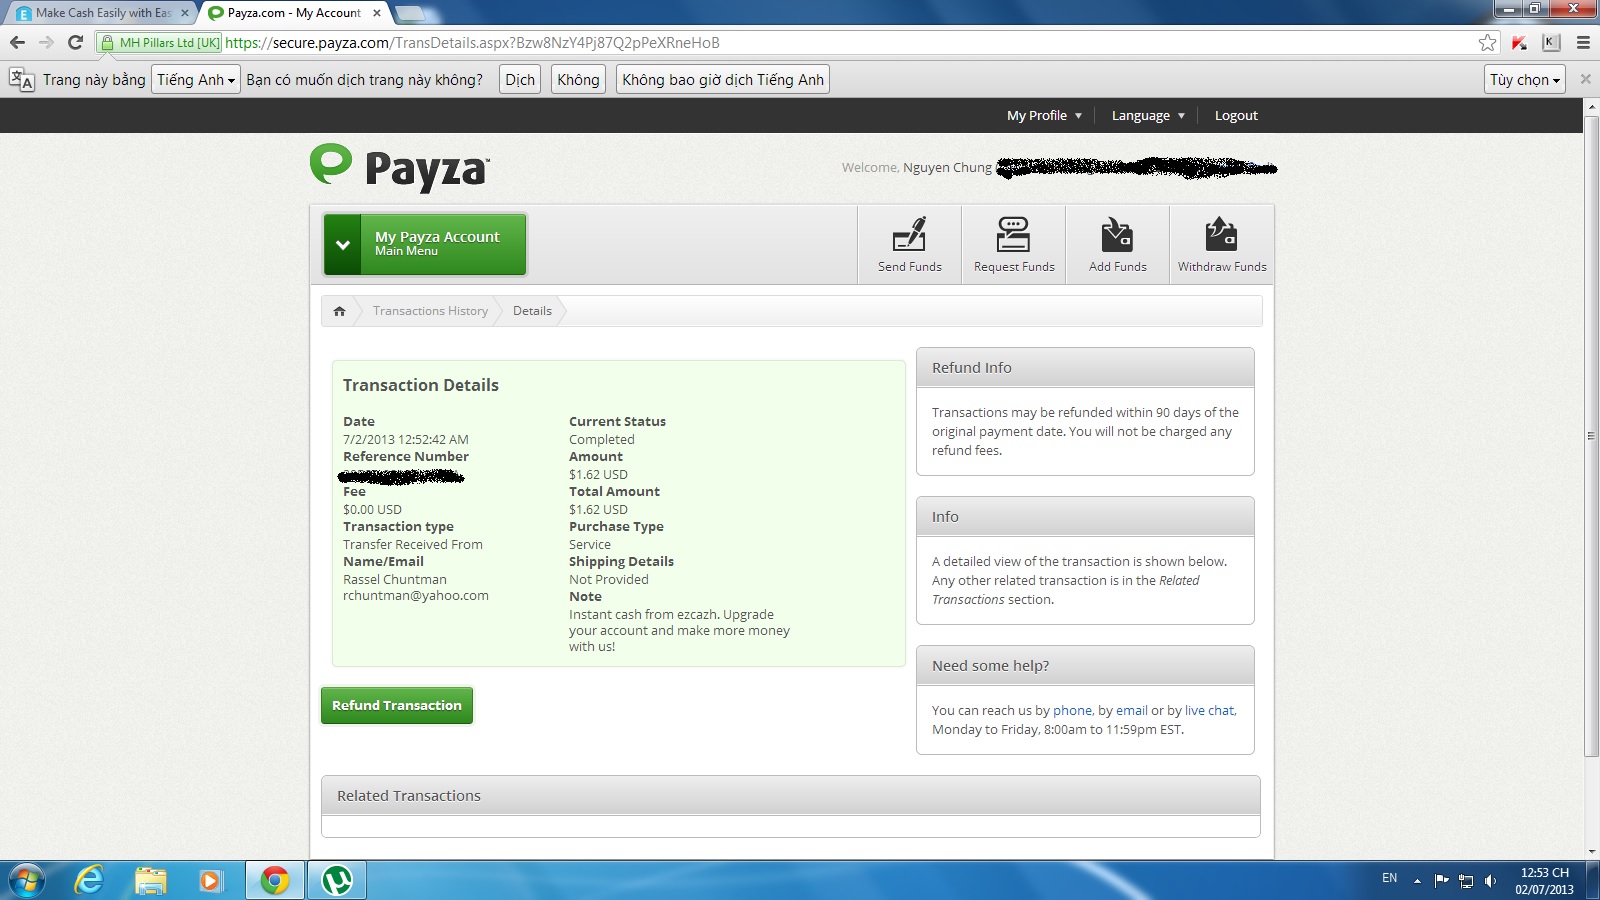Expand the My Payza Account main menu
This screenshot has width=1600, height=900.
coord(424,244)
